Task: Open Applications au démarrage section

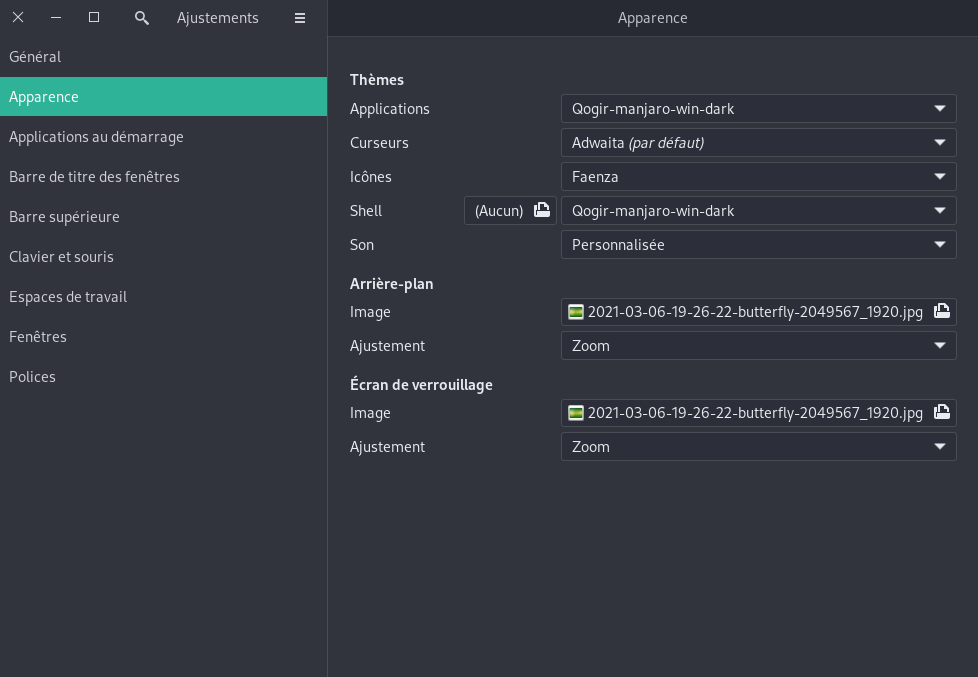Action: [x=163, y=137]
